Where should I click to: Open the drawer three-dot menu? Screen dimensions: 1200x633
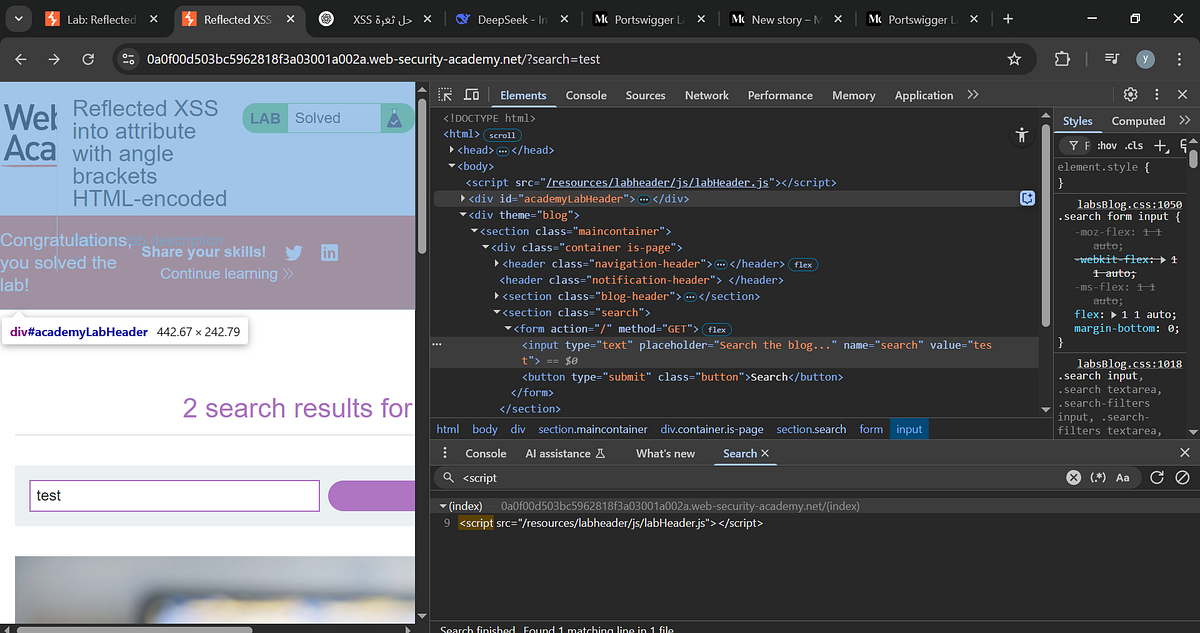click(445, 453)
